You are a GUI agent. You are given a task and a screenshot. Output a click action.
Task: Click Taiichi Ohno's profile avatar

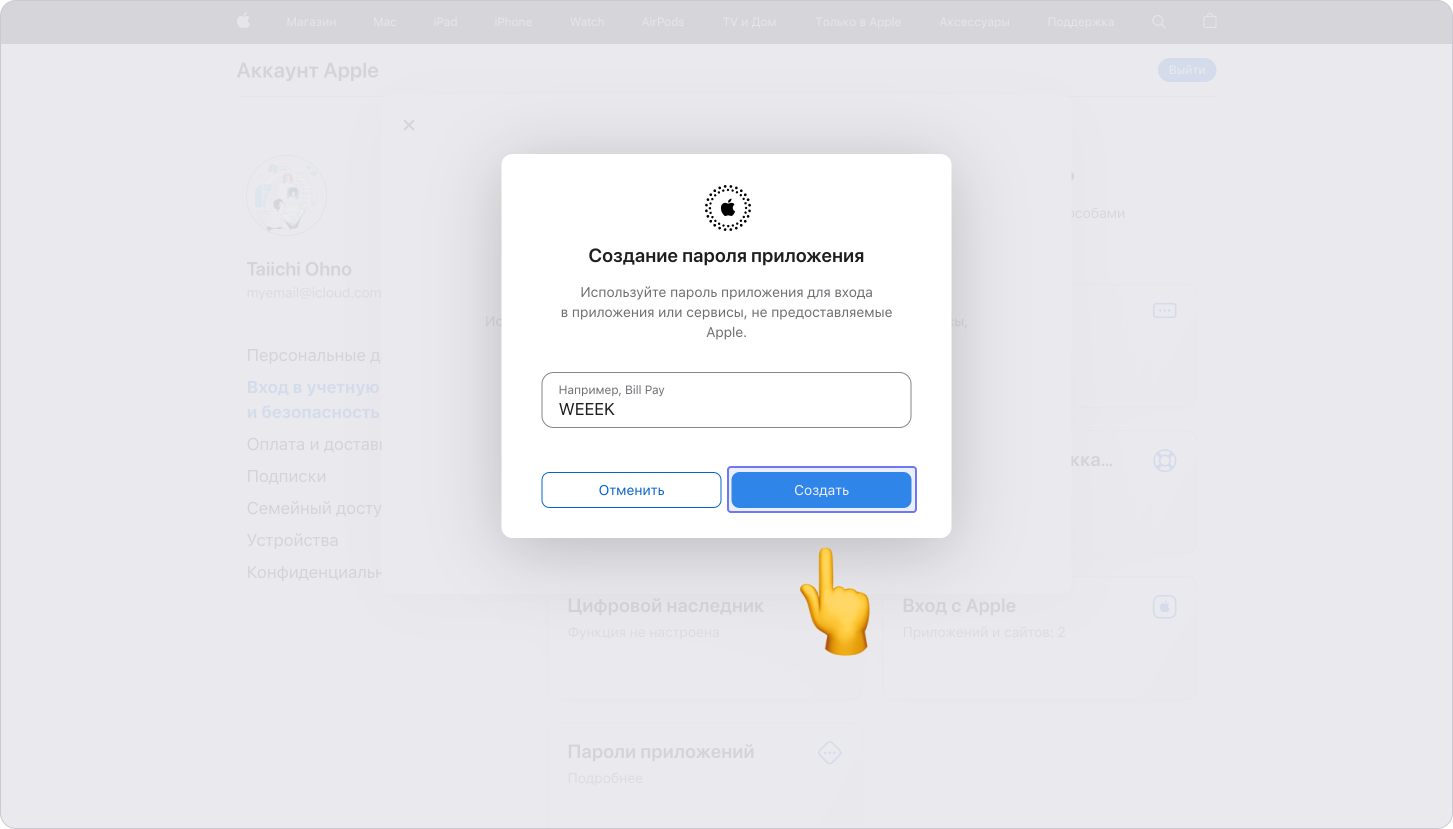tap(286, 195)
